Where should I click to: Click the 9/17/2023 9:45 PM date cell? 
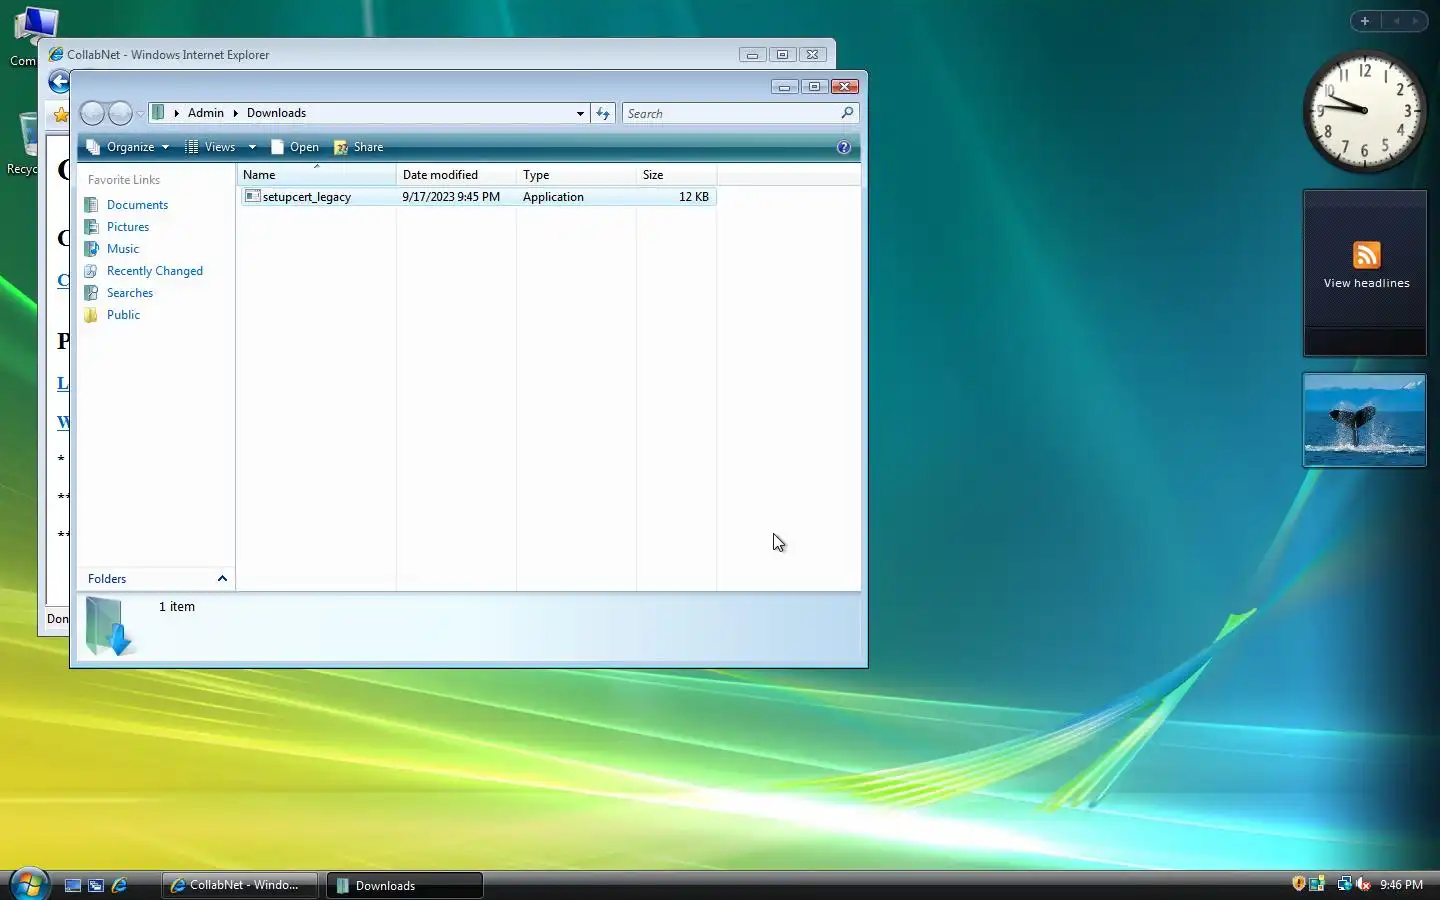click(x=451, y=197)
